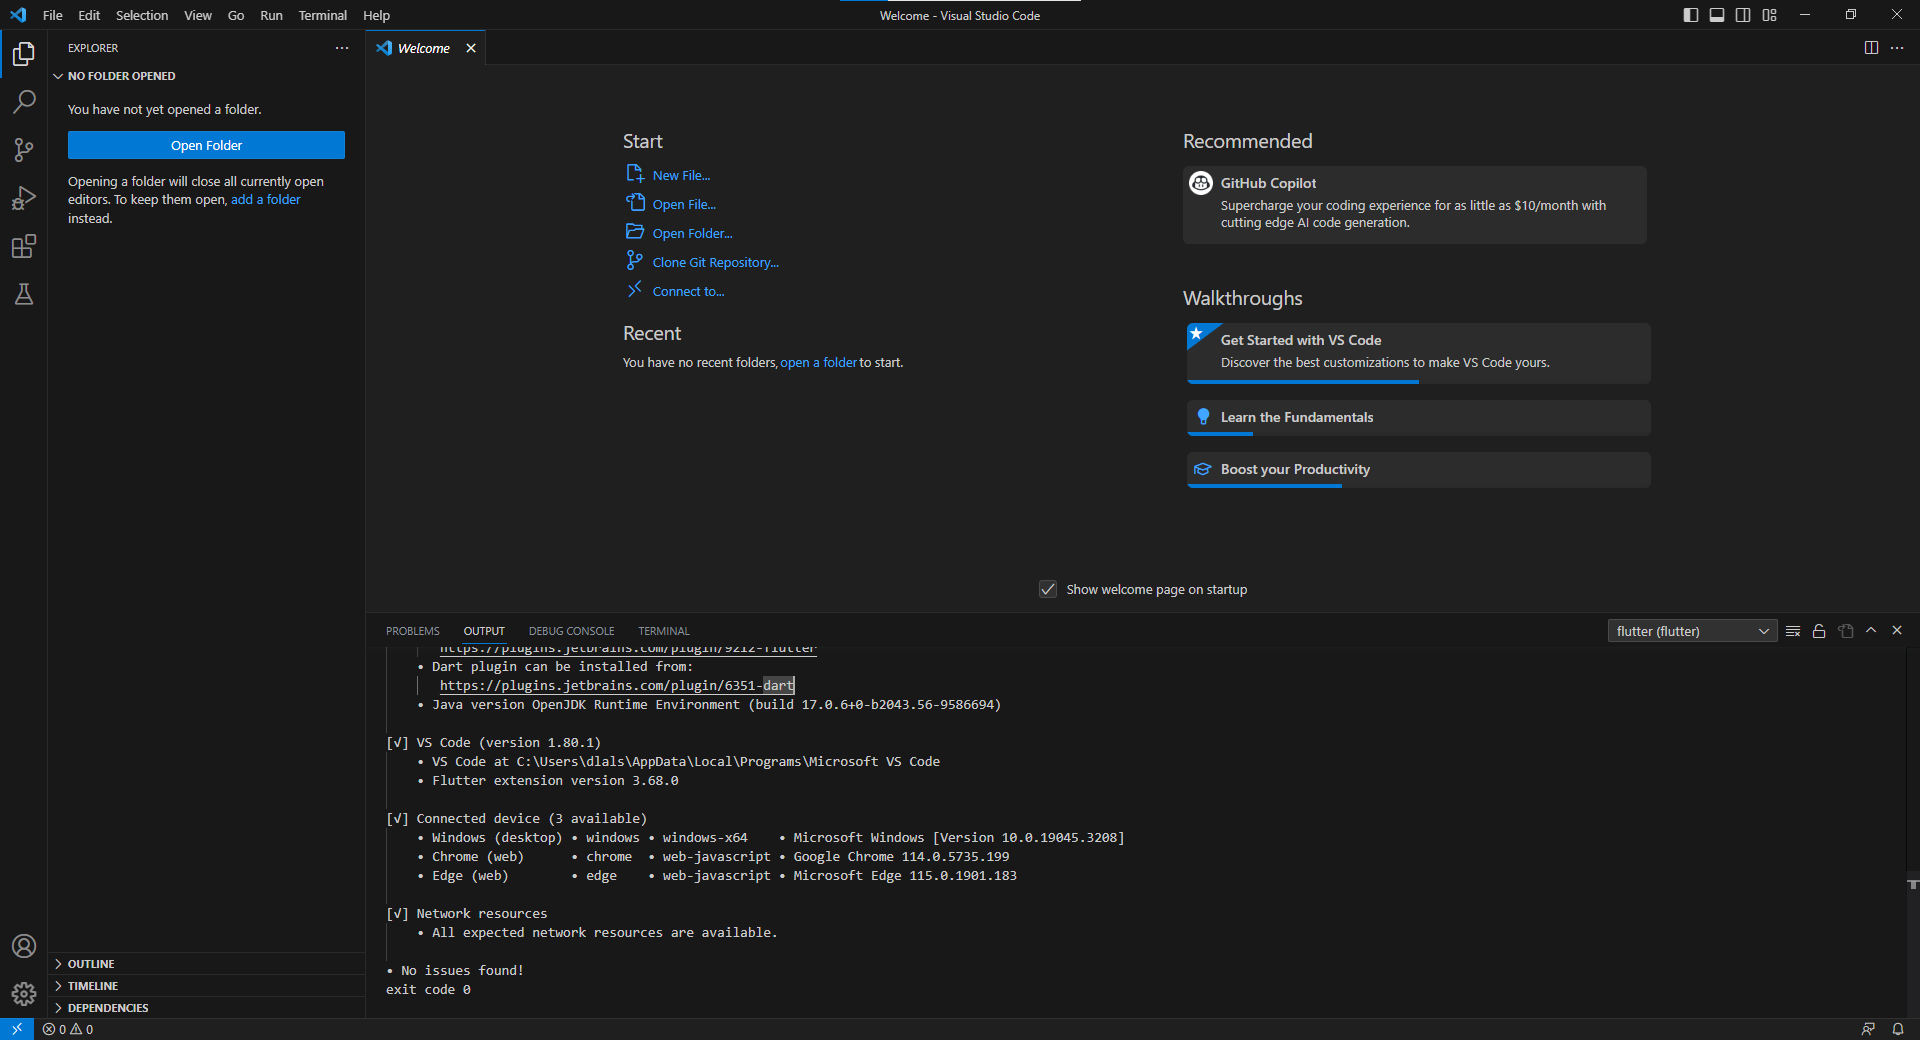Open customize layout icon
The width and height of the screenshot is (1920, 1040).
pos(1770,15)
